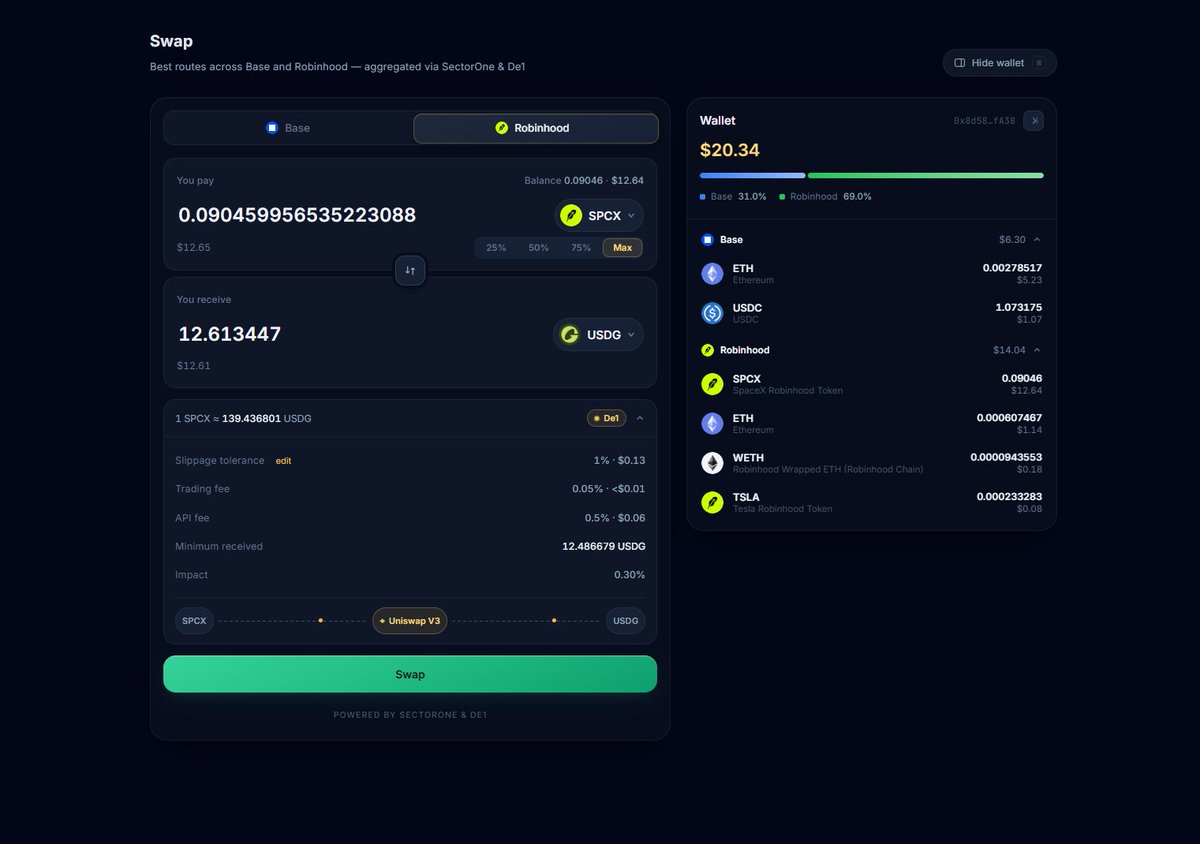The height and width of the screenshot is (844, 1200).
Task: Click the You receive amount 12.613447
Action: [230, 334]
